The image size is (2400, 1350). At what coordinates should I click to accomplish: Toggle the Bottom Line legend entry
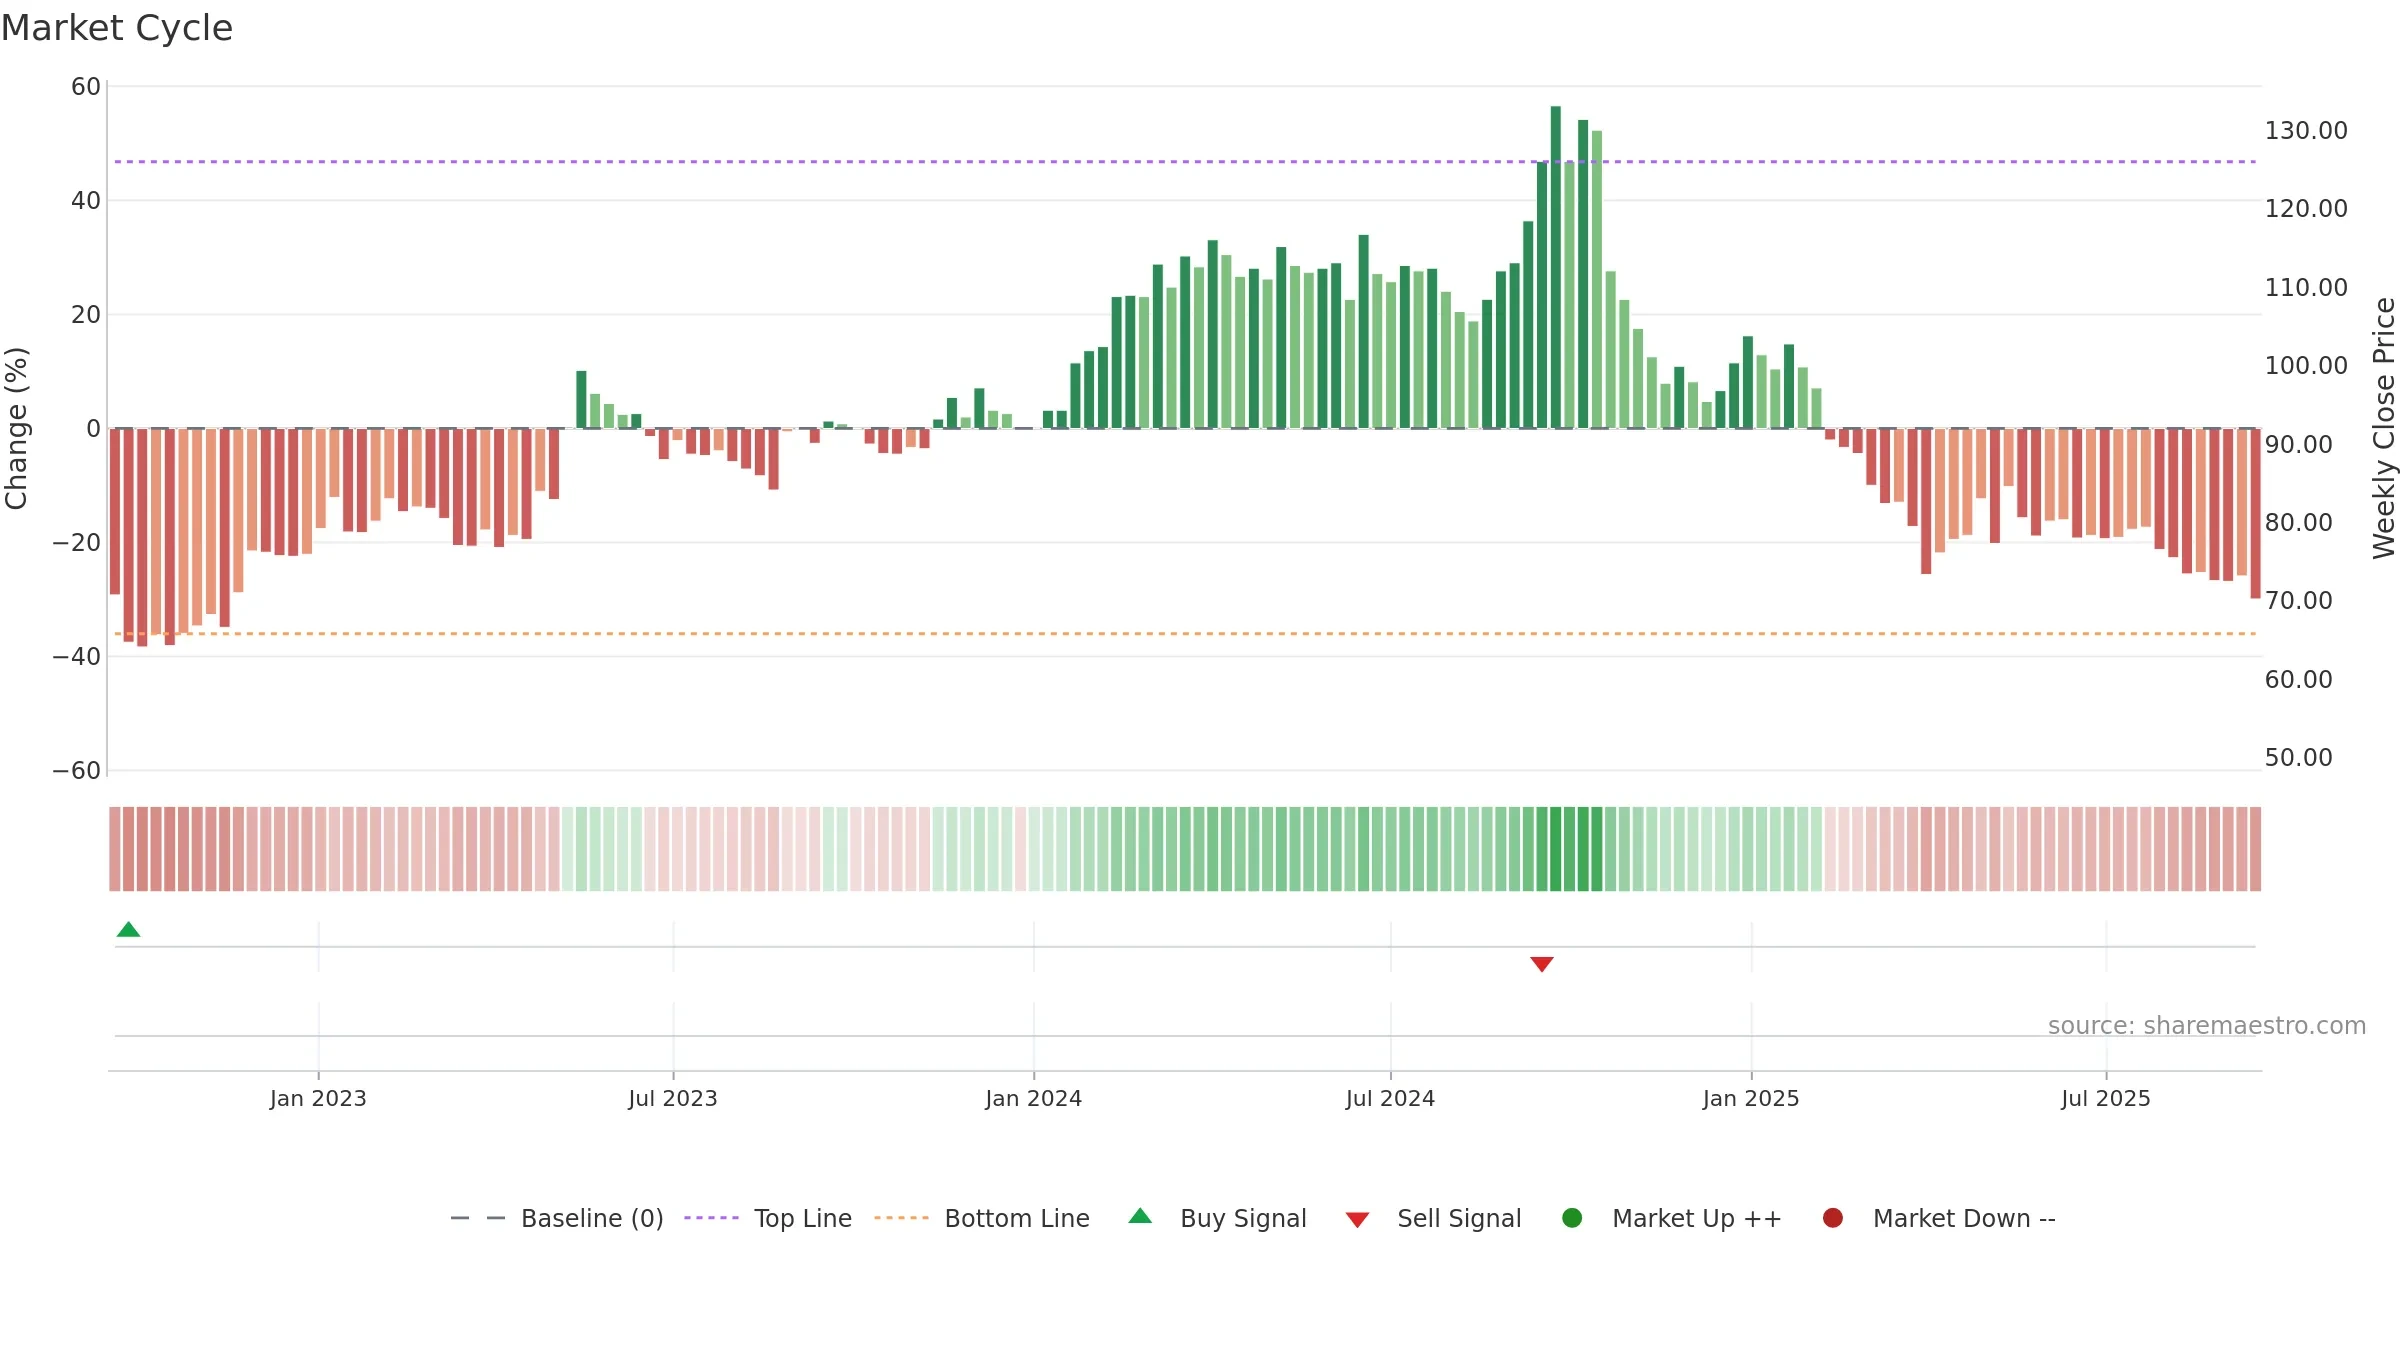982,1218
